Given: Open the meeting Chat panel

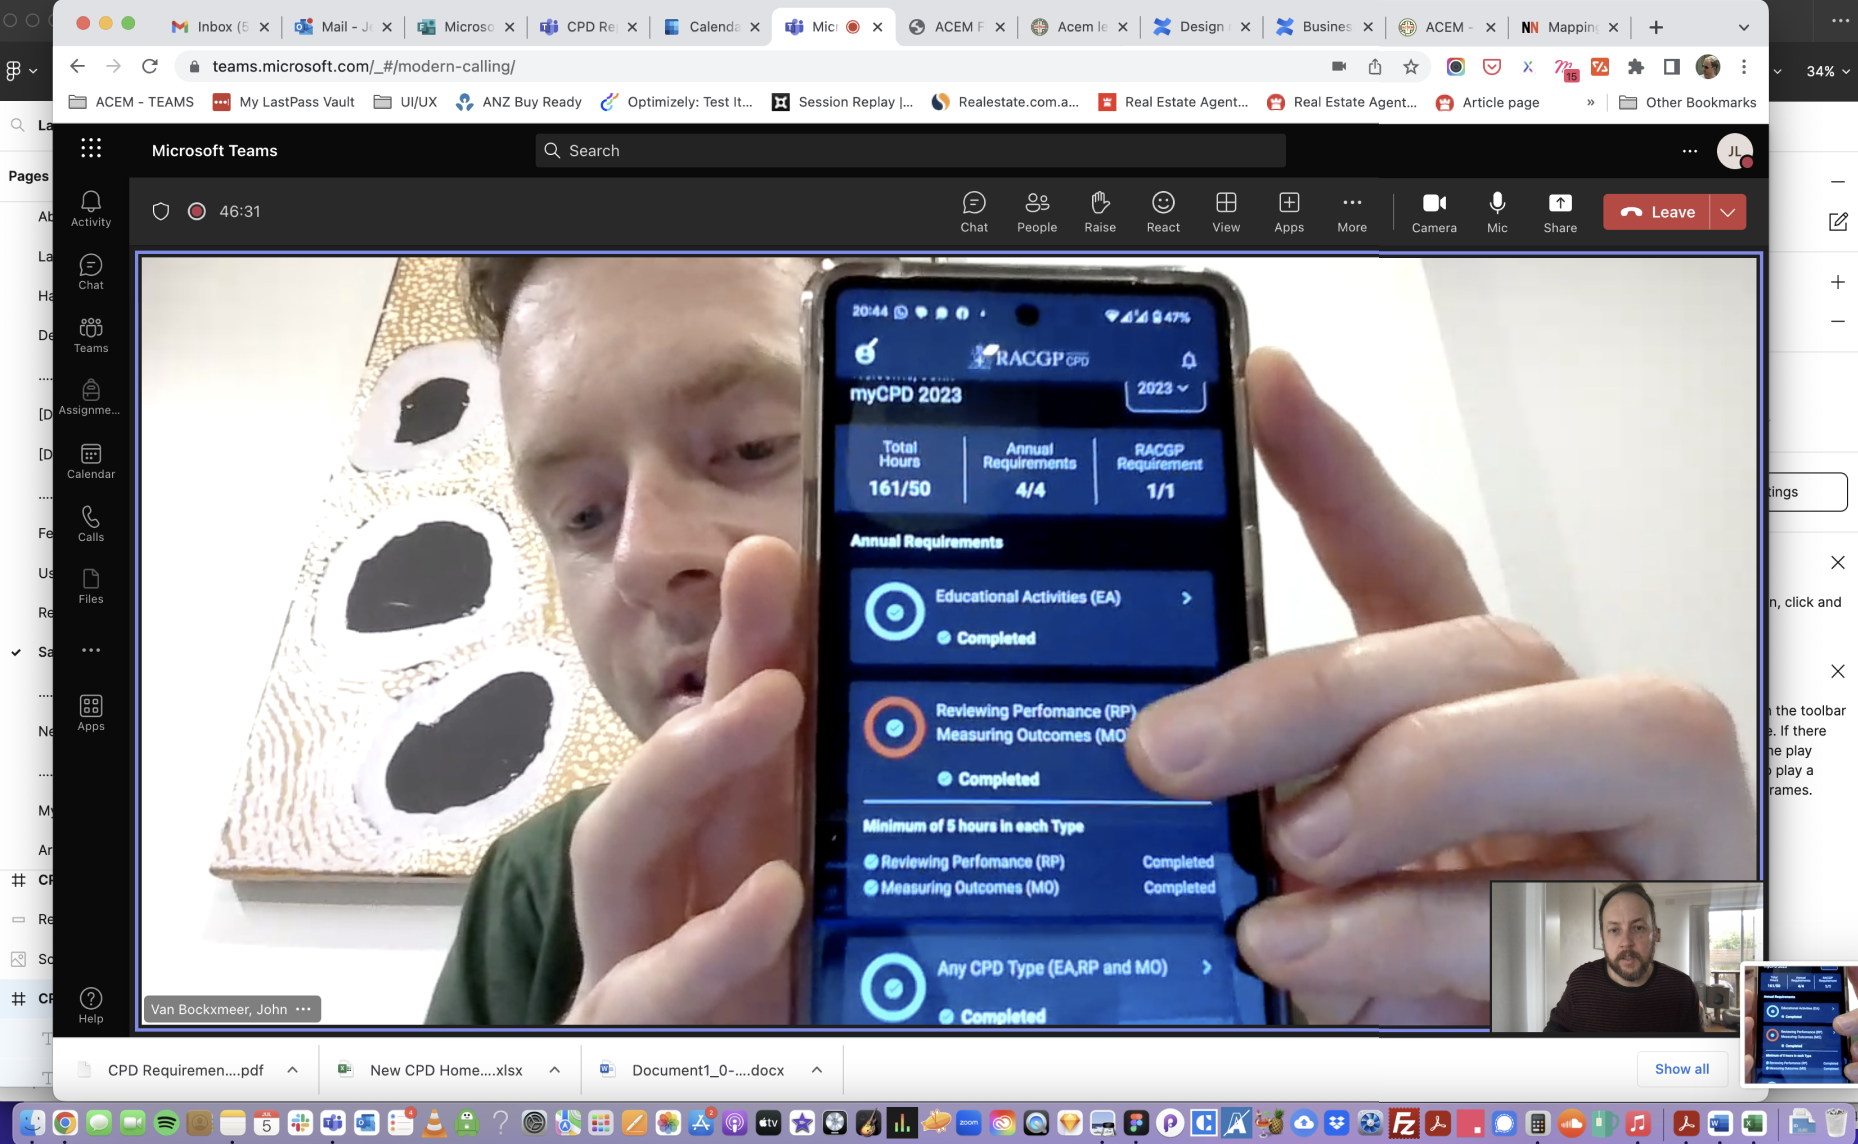Looking at the screenshot, I should tap(974, 212).
